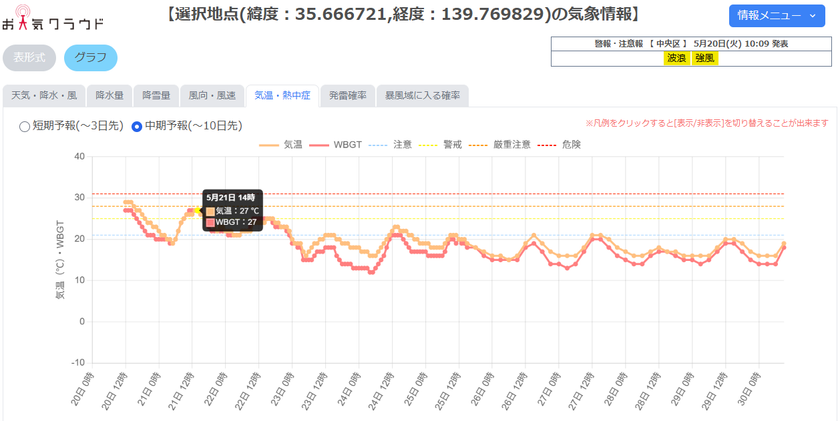Viewport: 840px width, 421px height.
Task: Click the chevron arrow on 情報メニュー
Action: pyautogui.click(x=812, y=16)
